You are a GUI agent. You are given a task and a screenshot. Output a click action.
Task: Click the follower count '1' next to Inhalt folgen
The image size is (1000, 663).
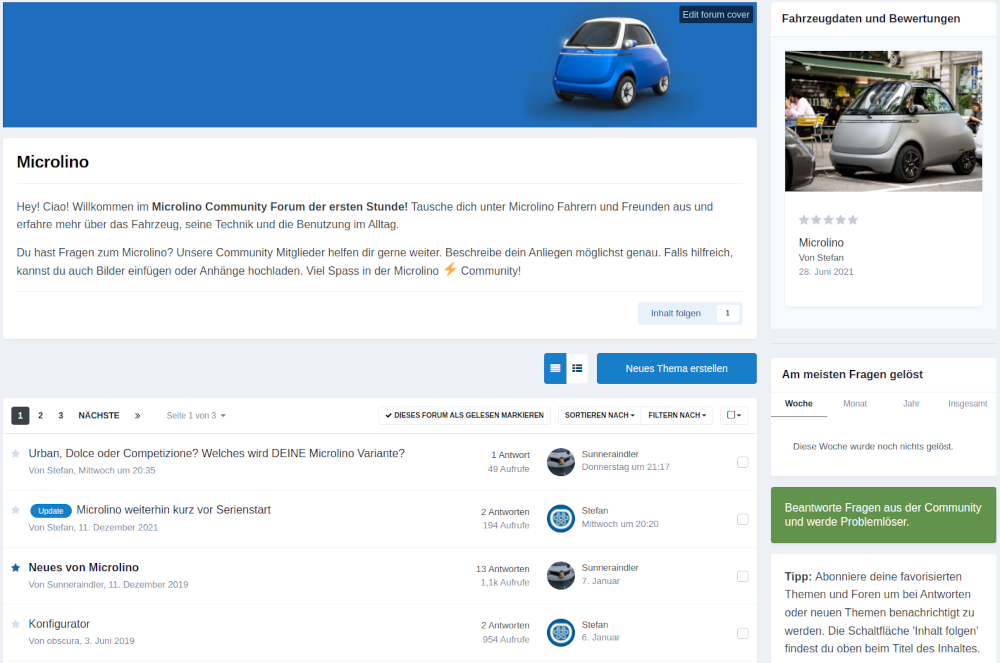727,313
